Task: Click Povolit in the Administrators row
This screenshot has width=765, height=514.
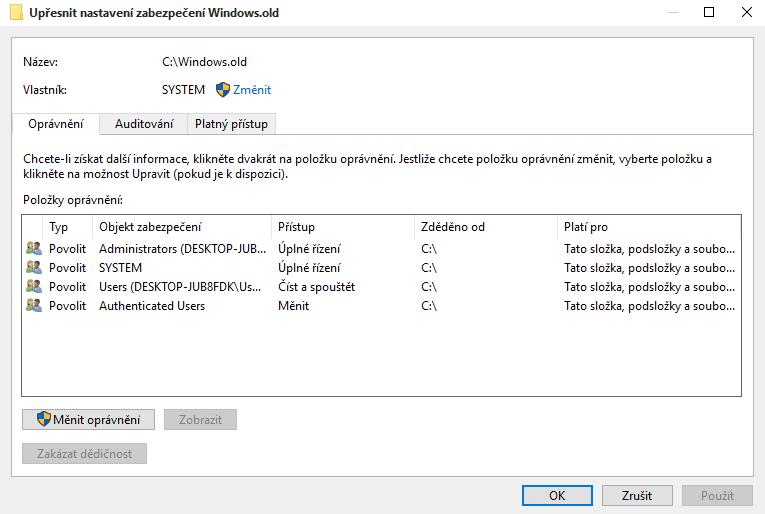Action: pos(67,249)
